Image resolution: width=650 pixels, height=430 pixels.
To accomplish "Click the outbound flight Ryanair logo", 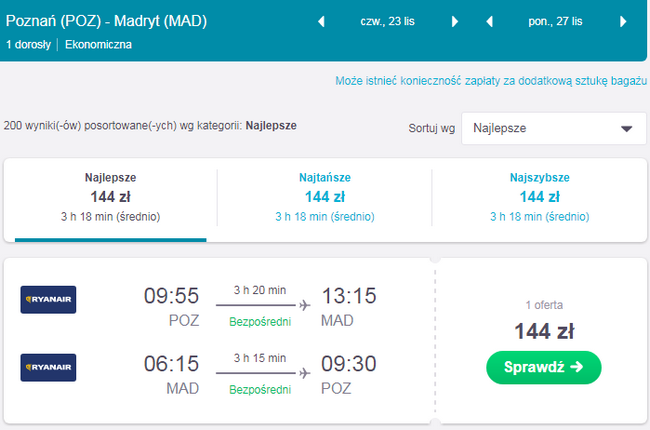I will tap(48, 299).
